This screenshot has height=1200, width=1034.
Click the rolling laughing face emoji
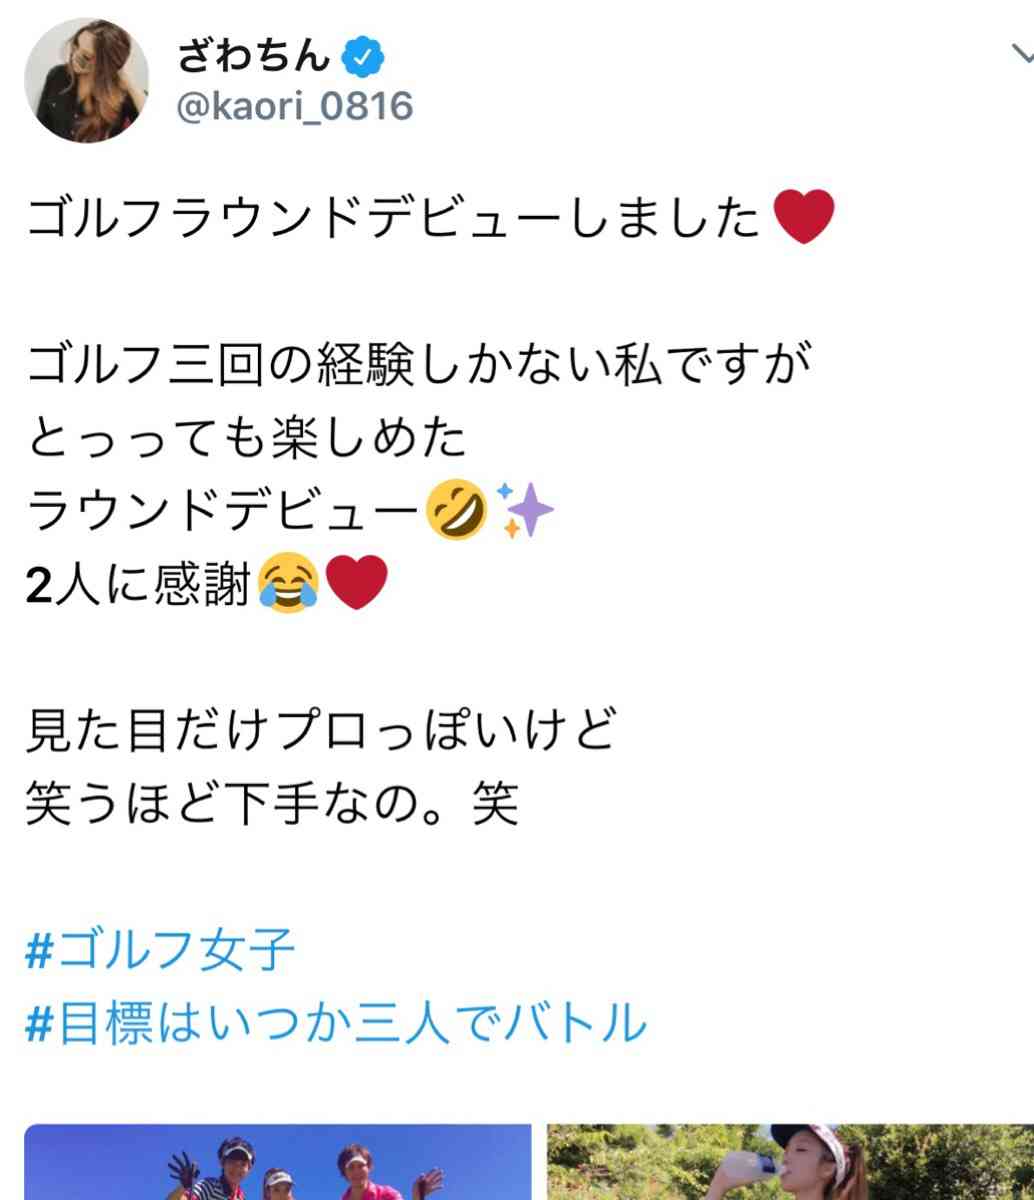(457, 511)
